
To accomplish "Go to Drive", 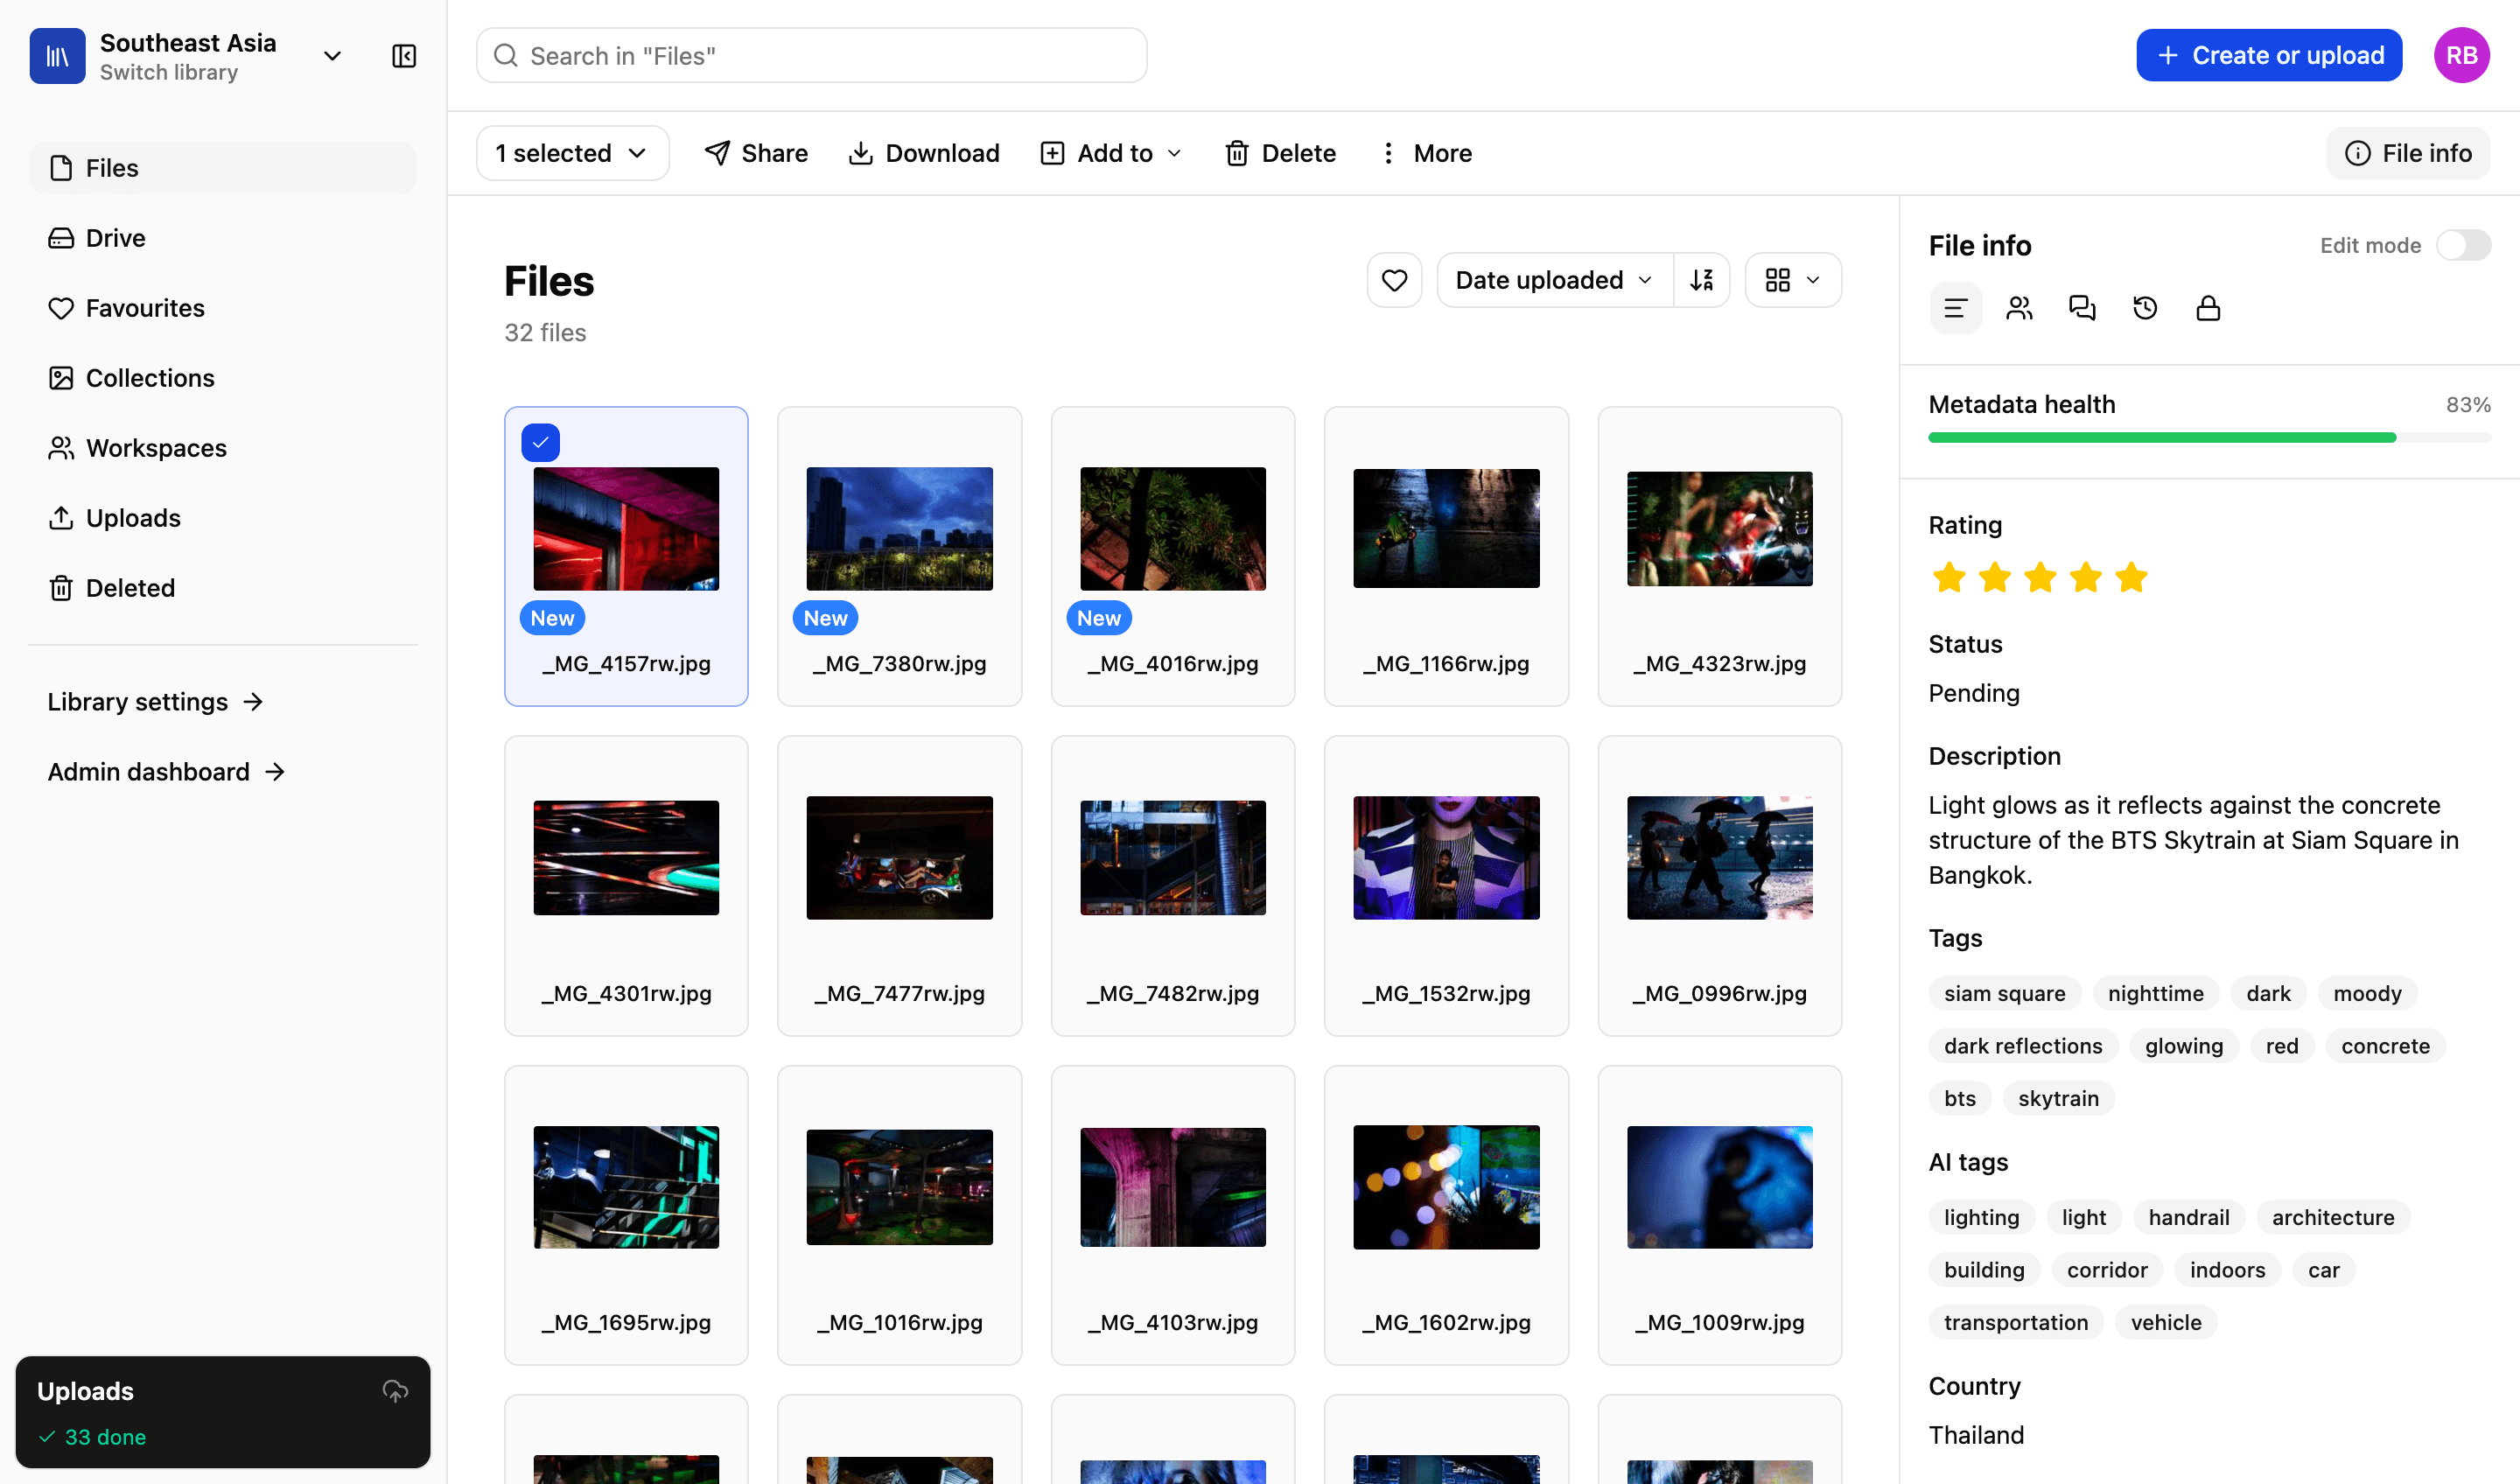I will (x=223, y=238).
